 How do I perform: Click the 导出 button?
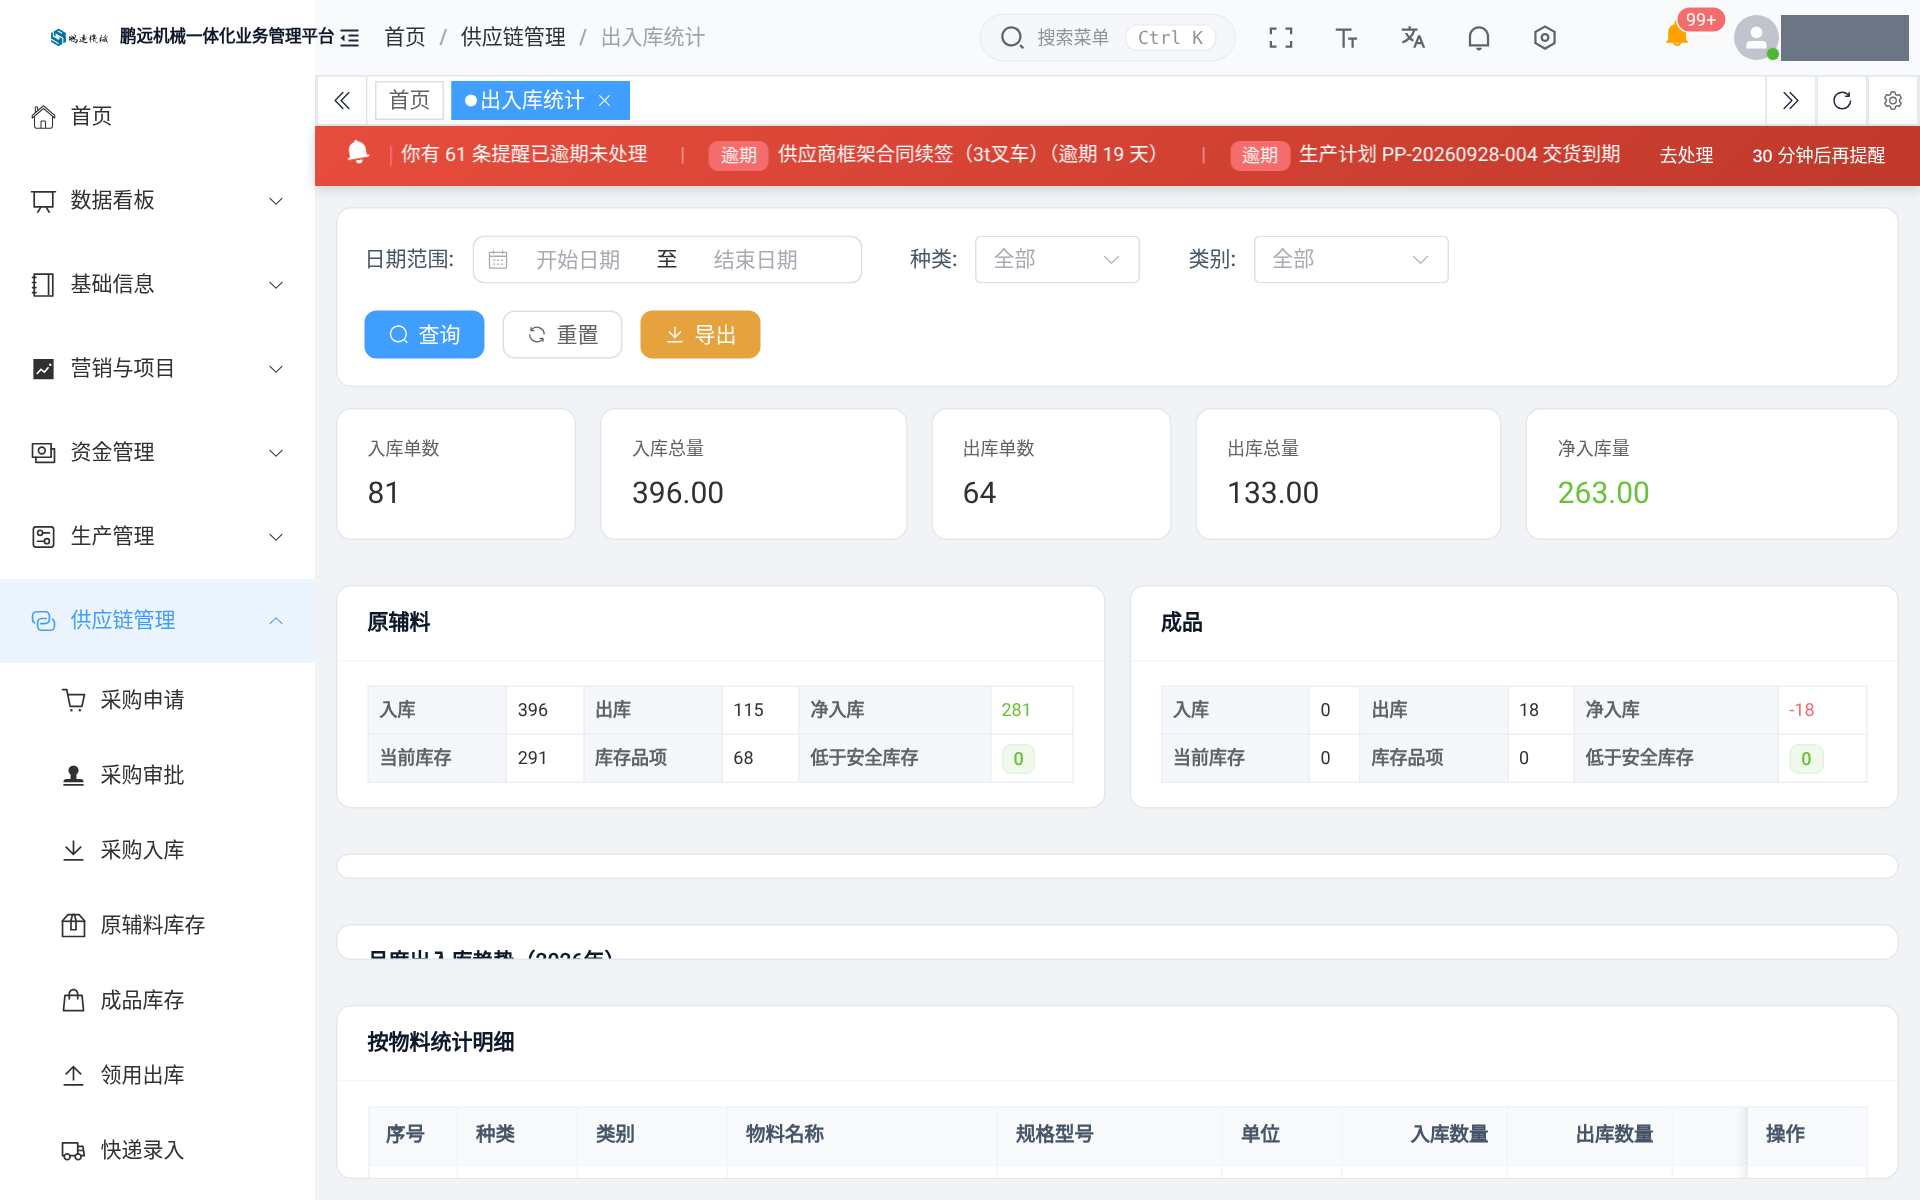[x=700, y=334]
